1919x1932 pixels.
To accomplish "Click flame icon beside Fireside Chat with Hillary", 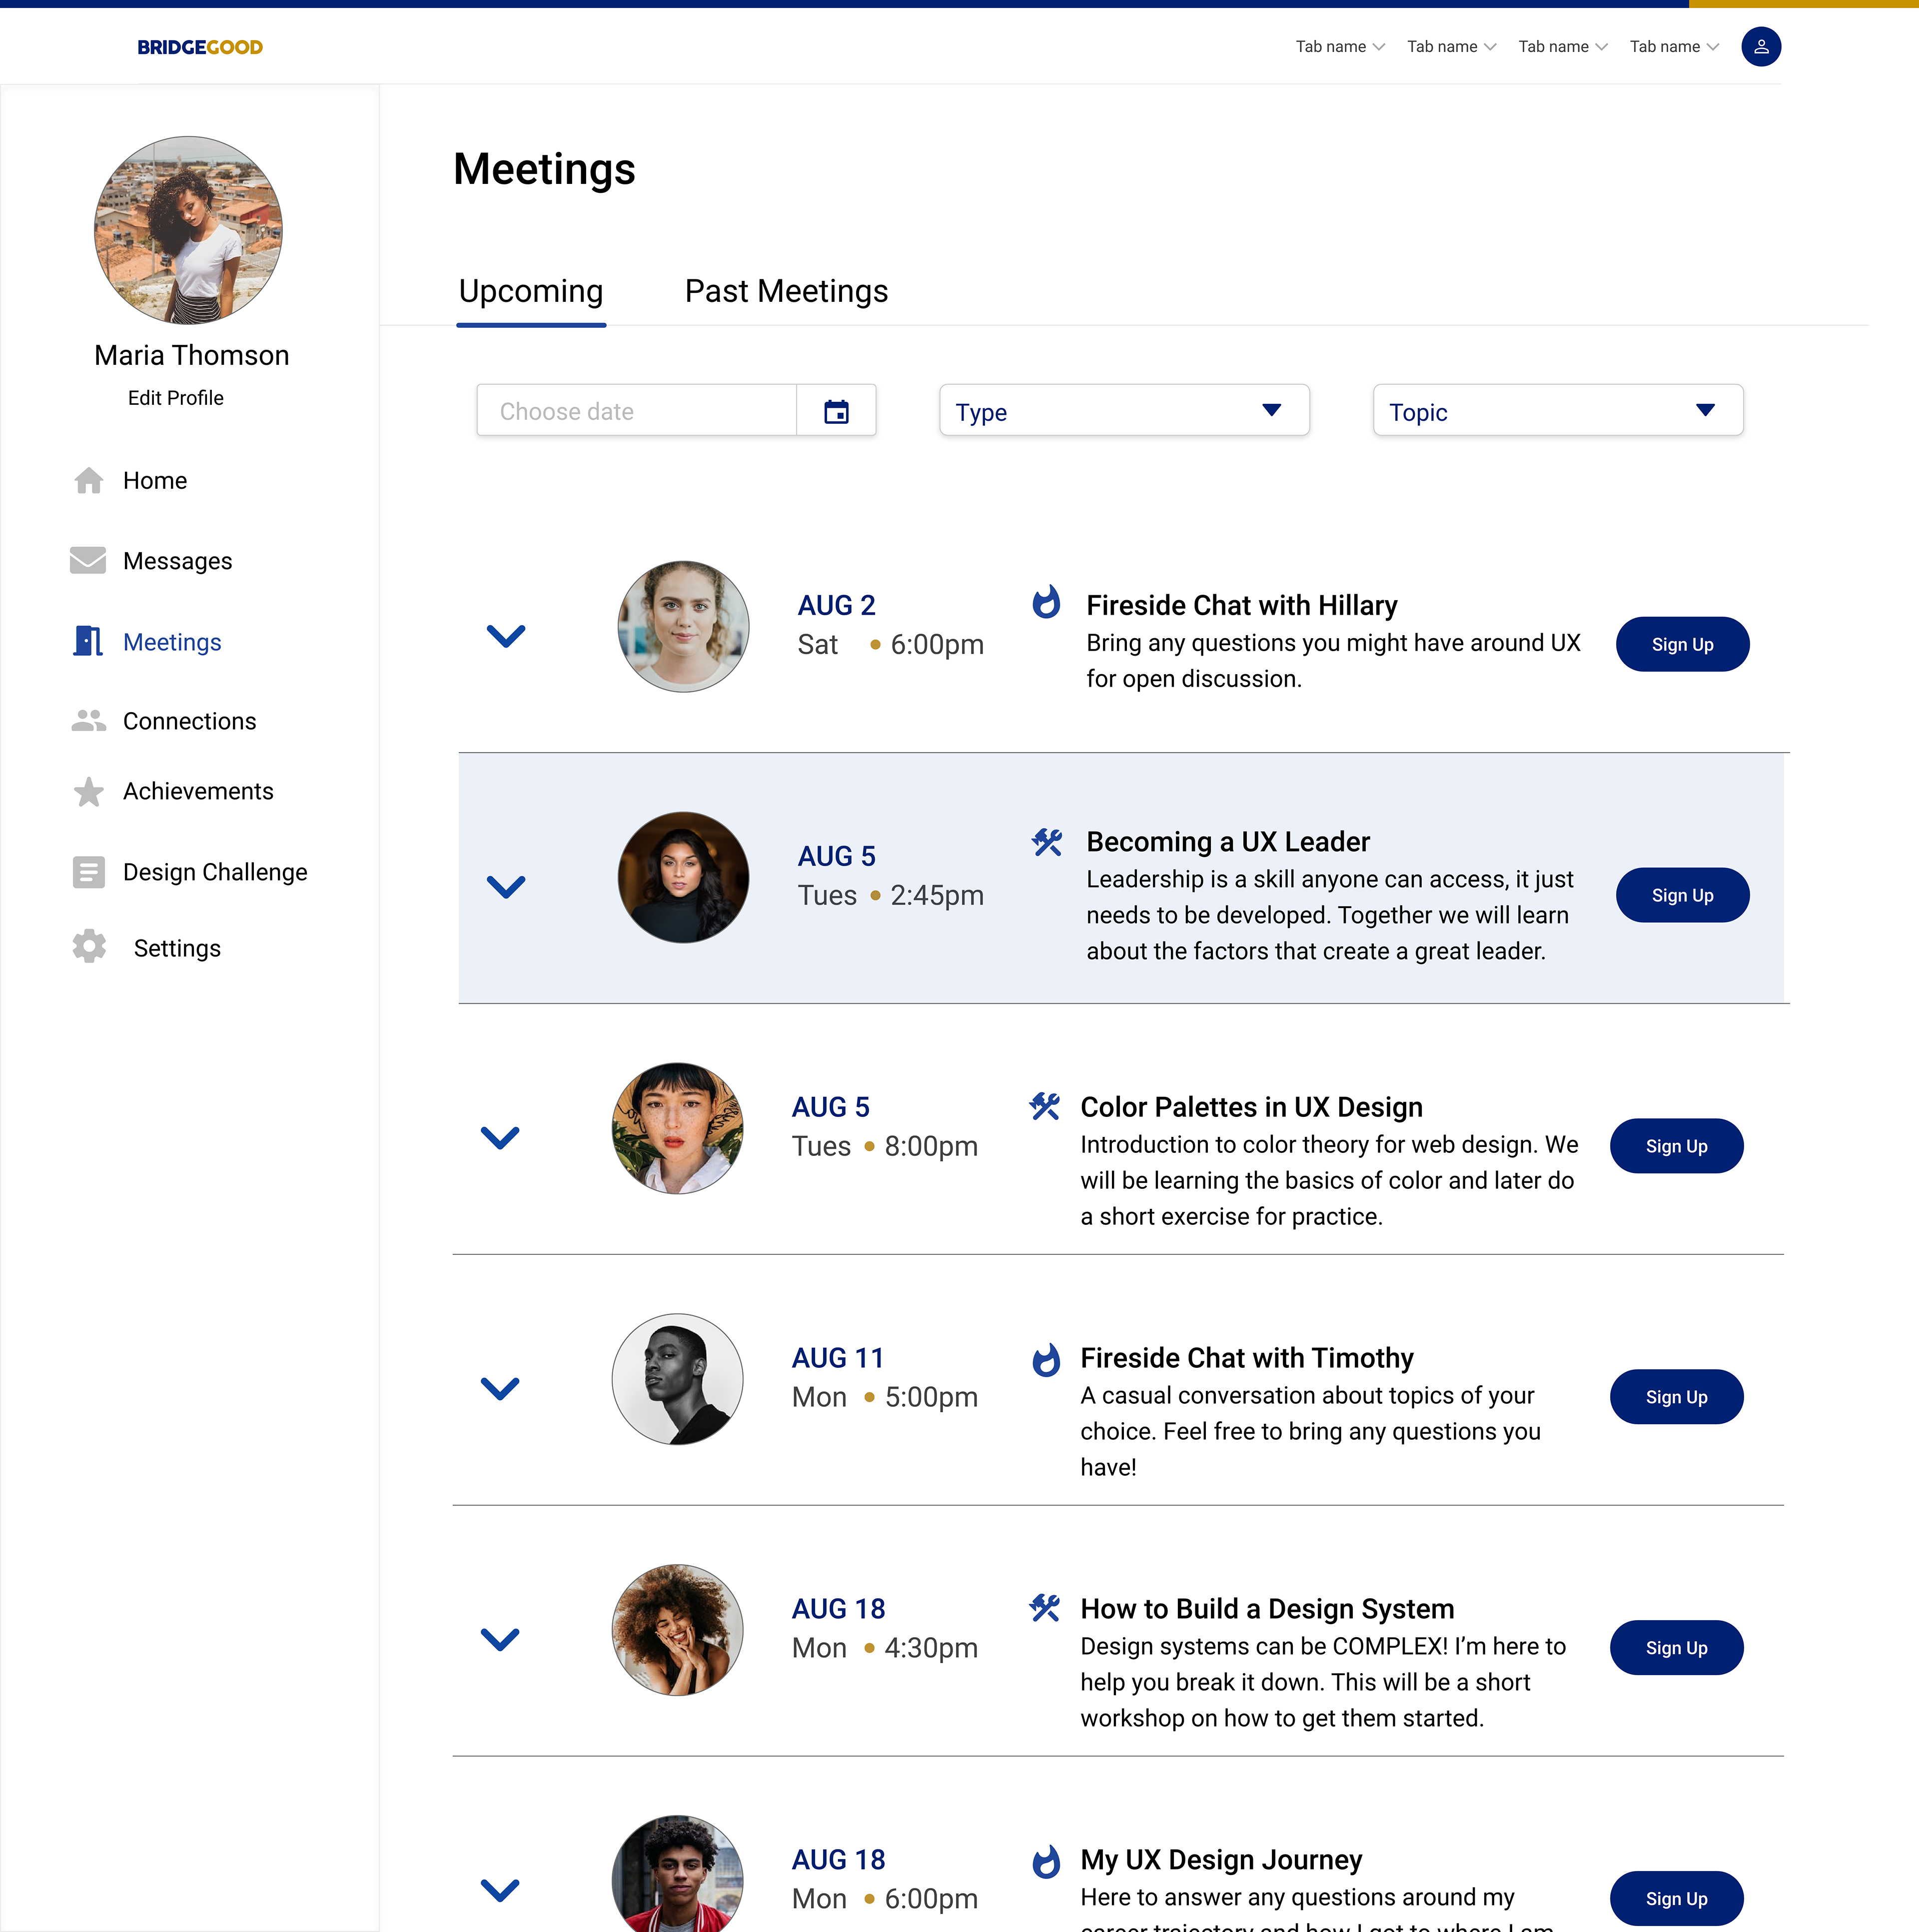I will [x=1046, y=603].
